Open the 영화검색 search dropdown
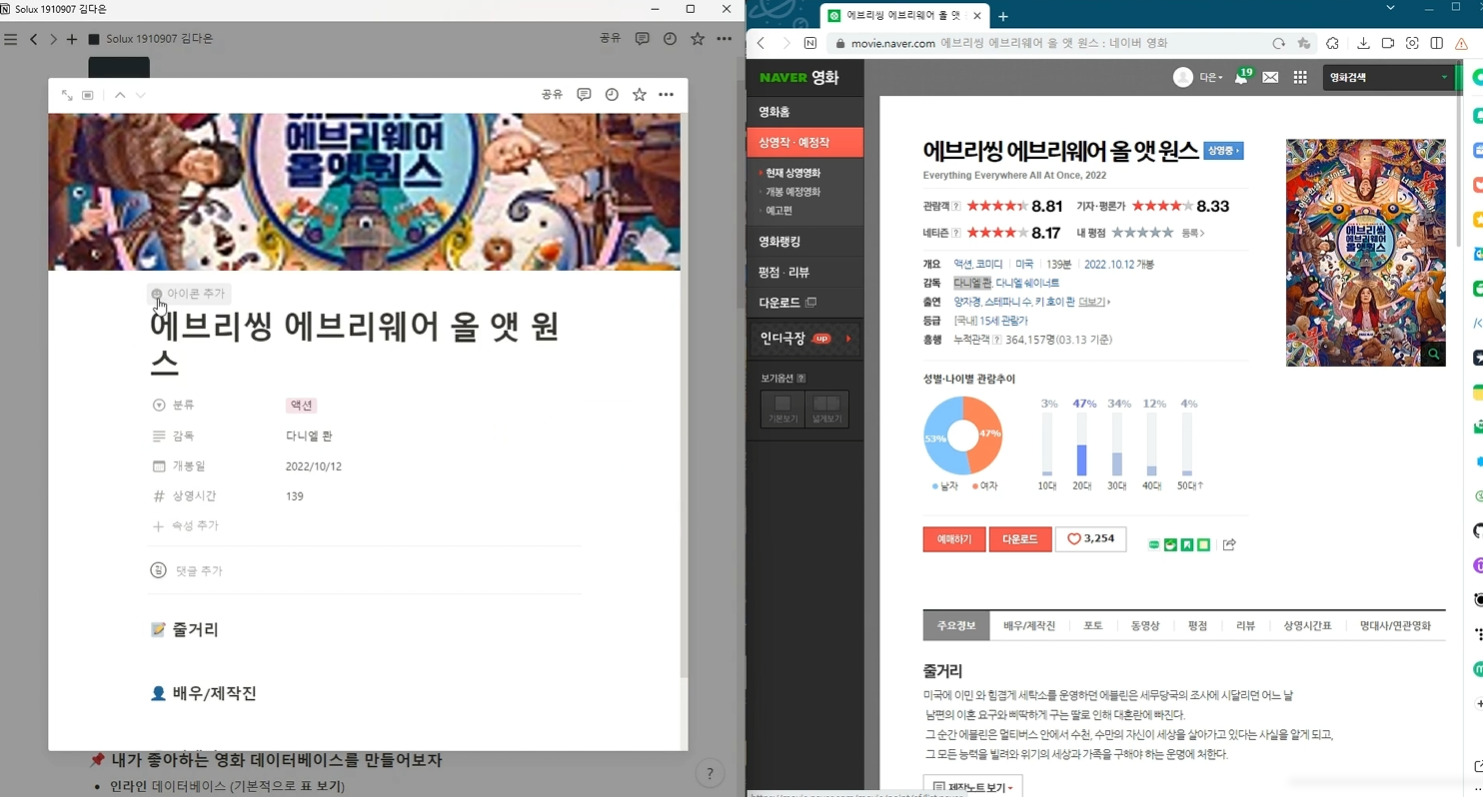Screen dimensions: 1483x797 coord(1444,77)
